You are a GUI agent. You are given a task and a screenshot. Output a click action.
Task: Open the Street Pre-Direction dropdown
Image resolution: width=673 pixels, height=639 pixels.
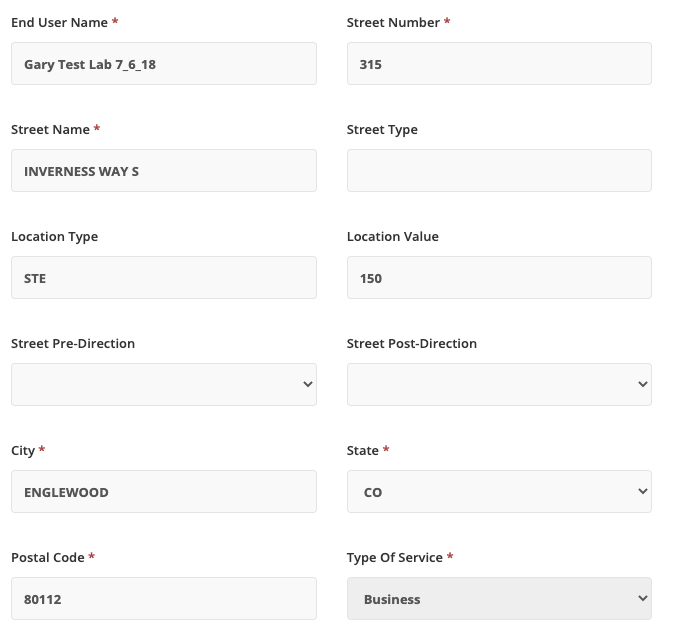163,385
